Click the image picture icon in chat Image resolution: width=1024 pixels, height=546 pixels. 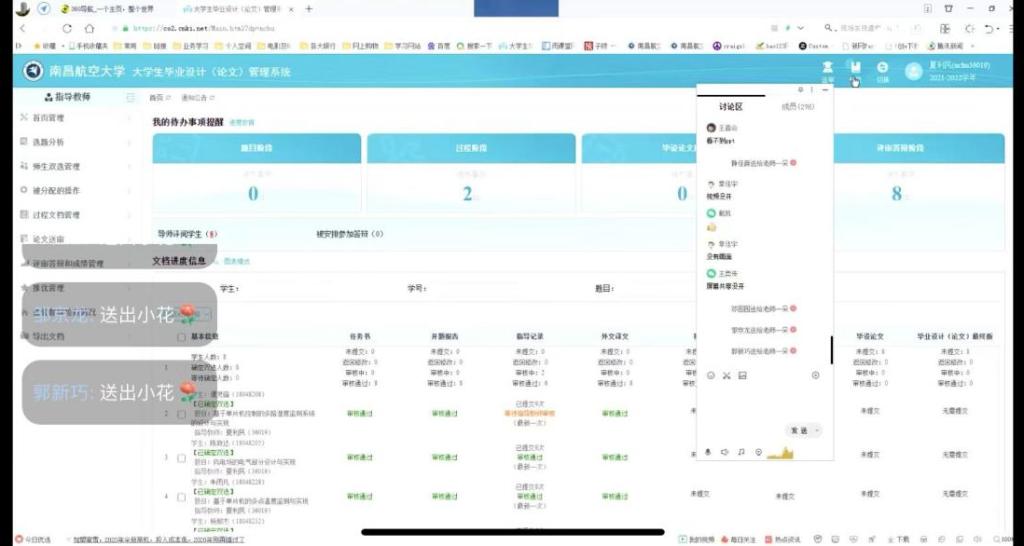[743, 376]
